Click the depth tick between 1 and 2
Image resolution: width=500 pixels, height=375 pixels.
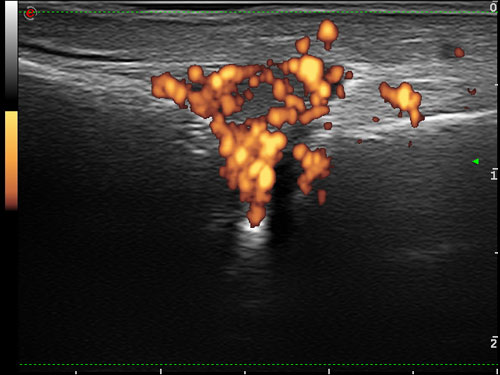496,253
